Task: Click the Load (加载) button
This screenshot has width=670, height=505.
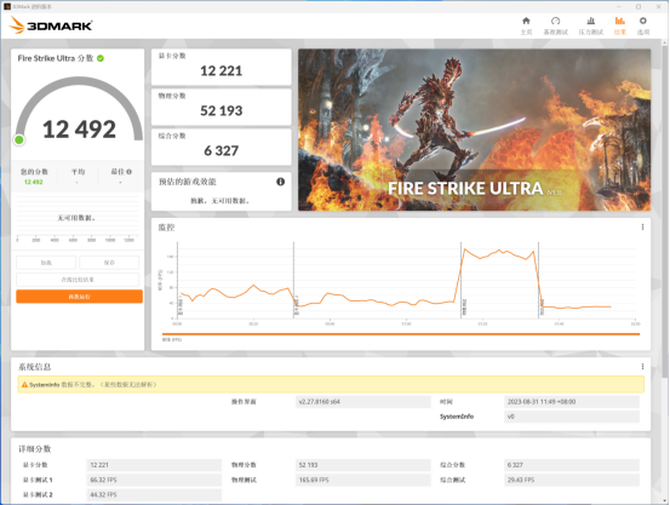Action: coord(46,262)
